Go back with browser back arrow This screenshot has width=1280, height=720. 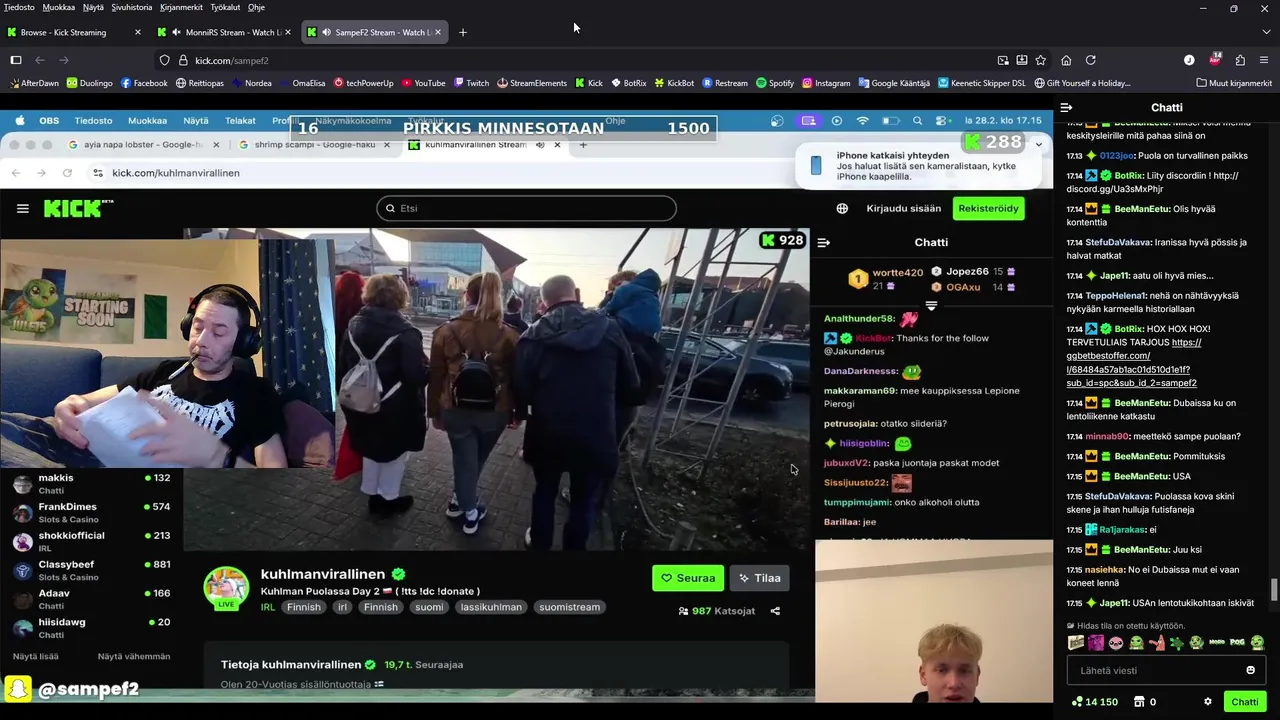[x=40, y=60]
